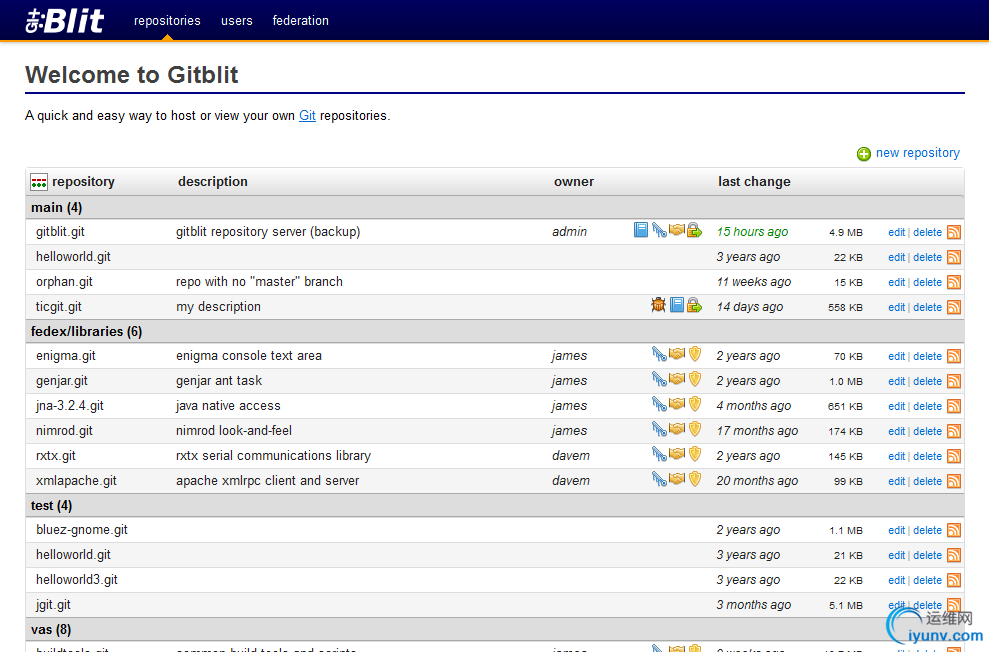The width and height of the screenshot is (989, 652).
Task: Open the ticgit.git repository
Action: click(x=59, y=307)
